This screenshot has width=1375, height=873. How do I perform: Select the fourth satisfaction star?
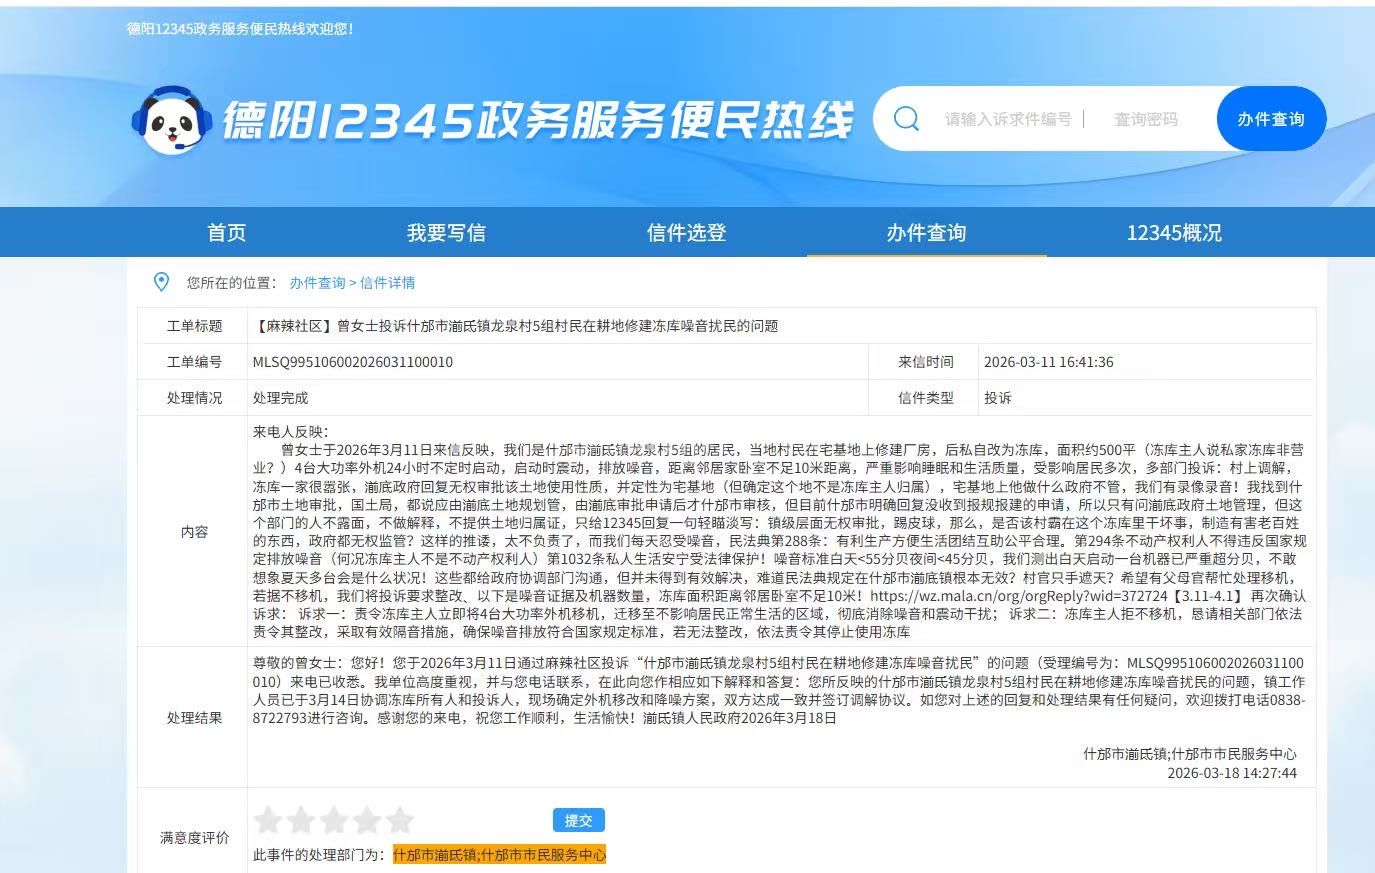tap(367, 821)
